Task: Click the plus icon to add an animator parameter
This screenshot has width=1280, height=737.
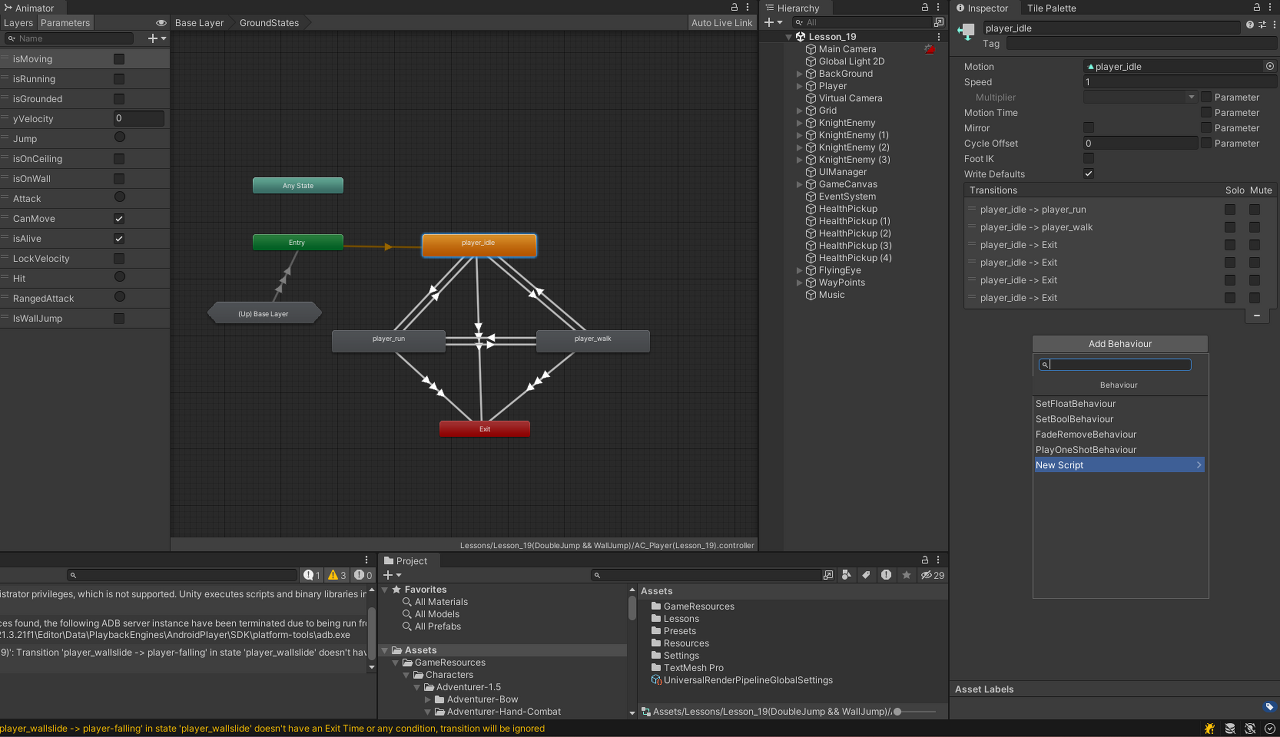Action: 150,38
